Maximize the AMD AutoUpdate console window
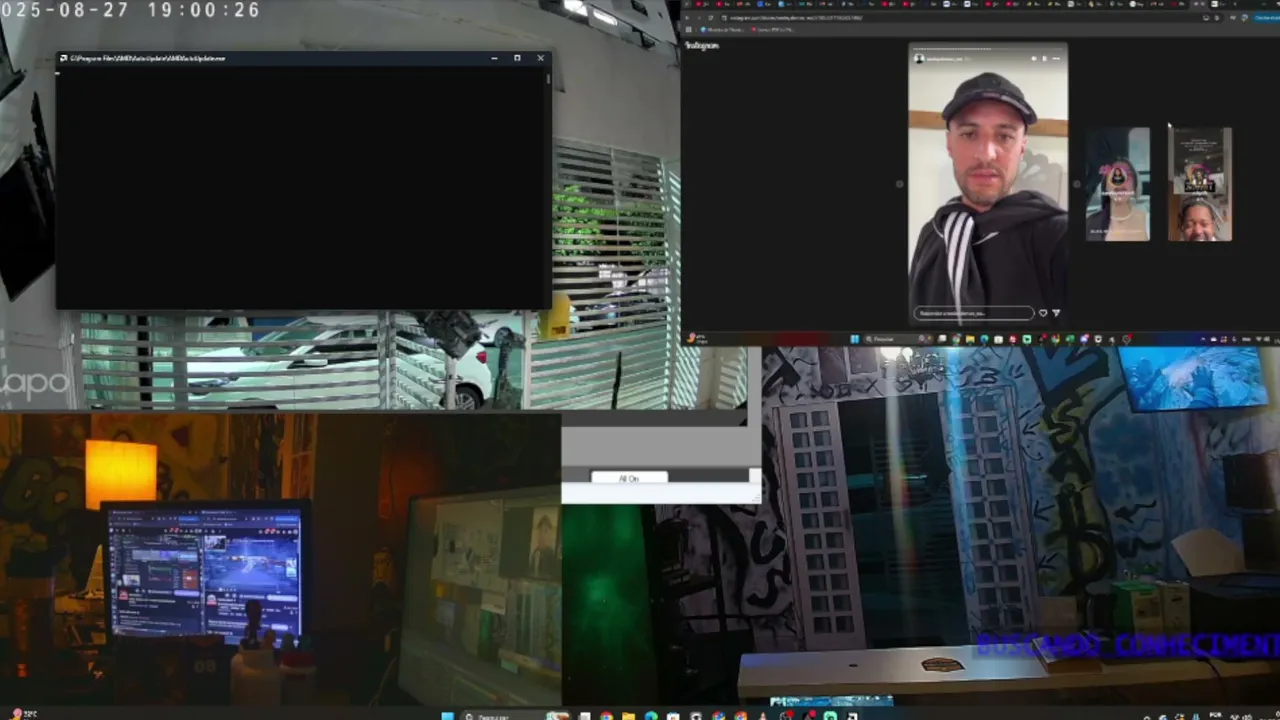 point(517,58)
